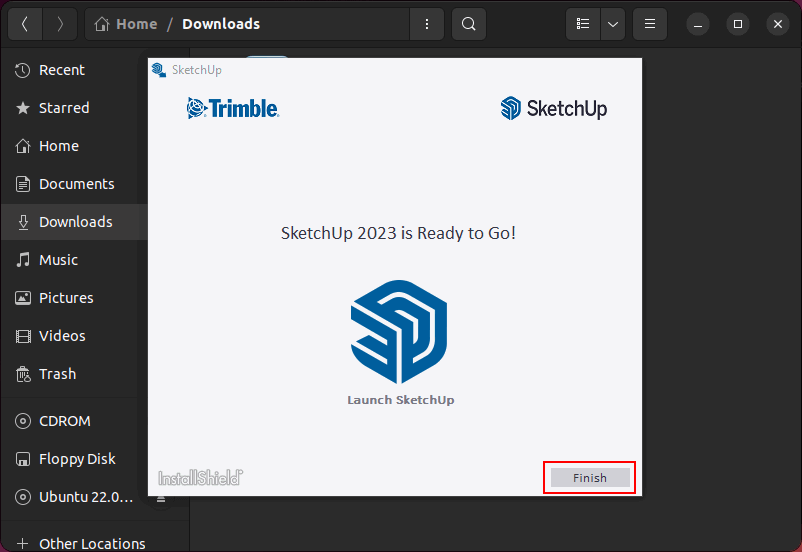Close the Files window
Screen dimensions: 802x552
point(777,24)
